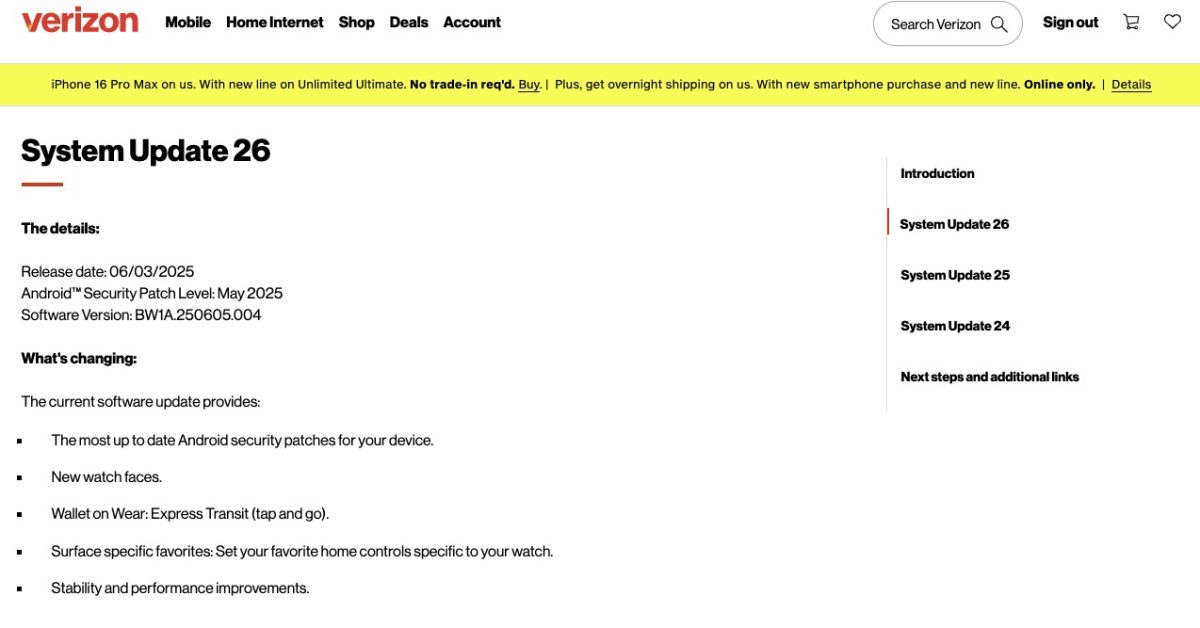Click the search magnifier icon
The height and width of the screenshot is (628, 1200).
click(999, 24)
